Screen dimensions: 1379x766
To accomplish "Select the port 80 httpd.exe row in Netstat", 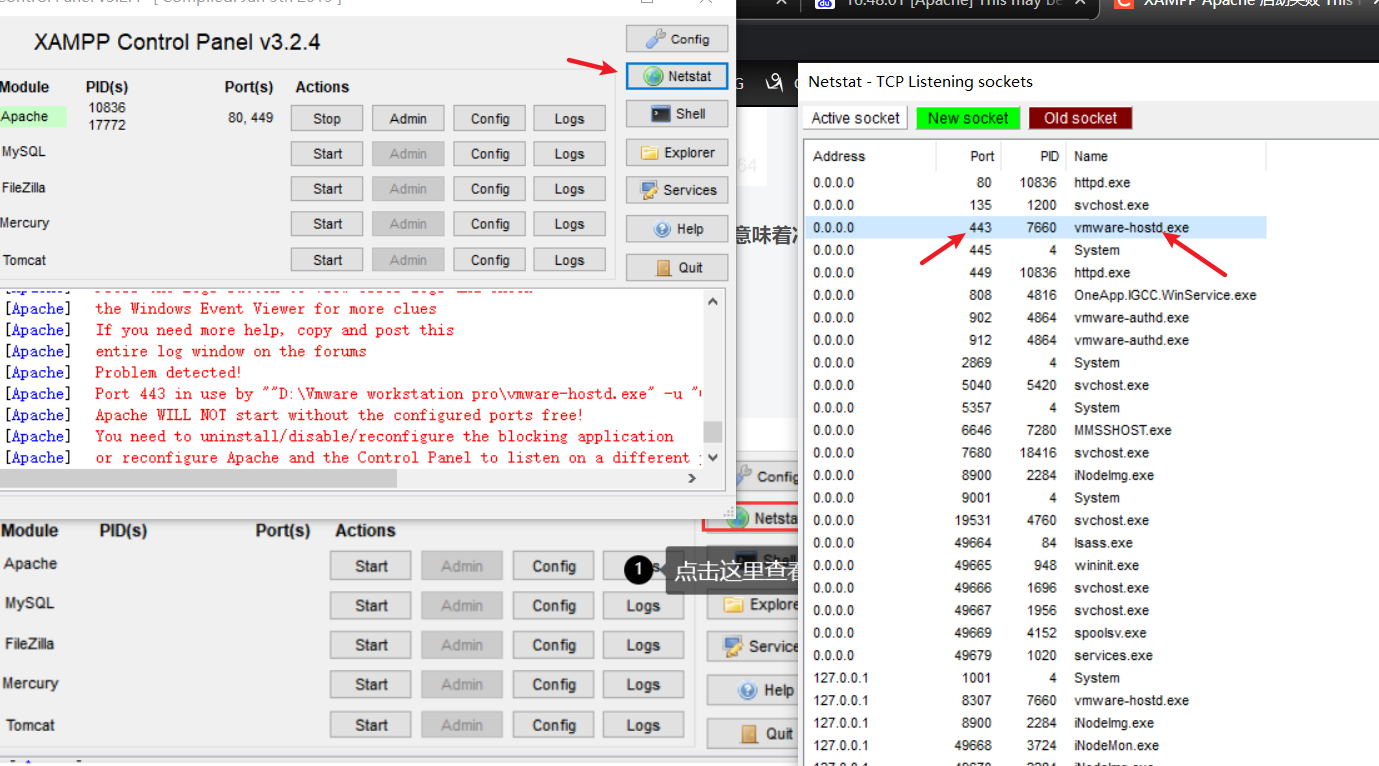I will (x=1035, y=182).
